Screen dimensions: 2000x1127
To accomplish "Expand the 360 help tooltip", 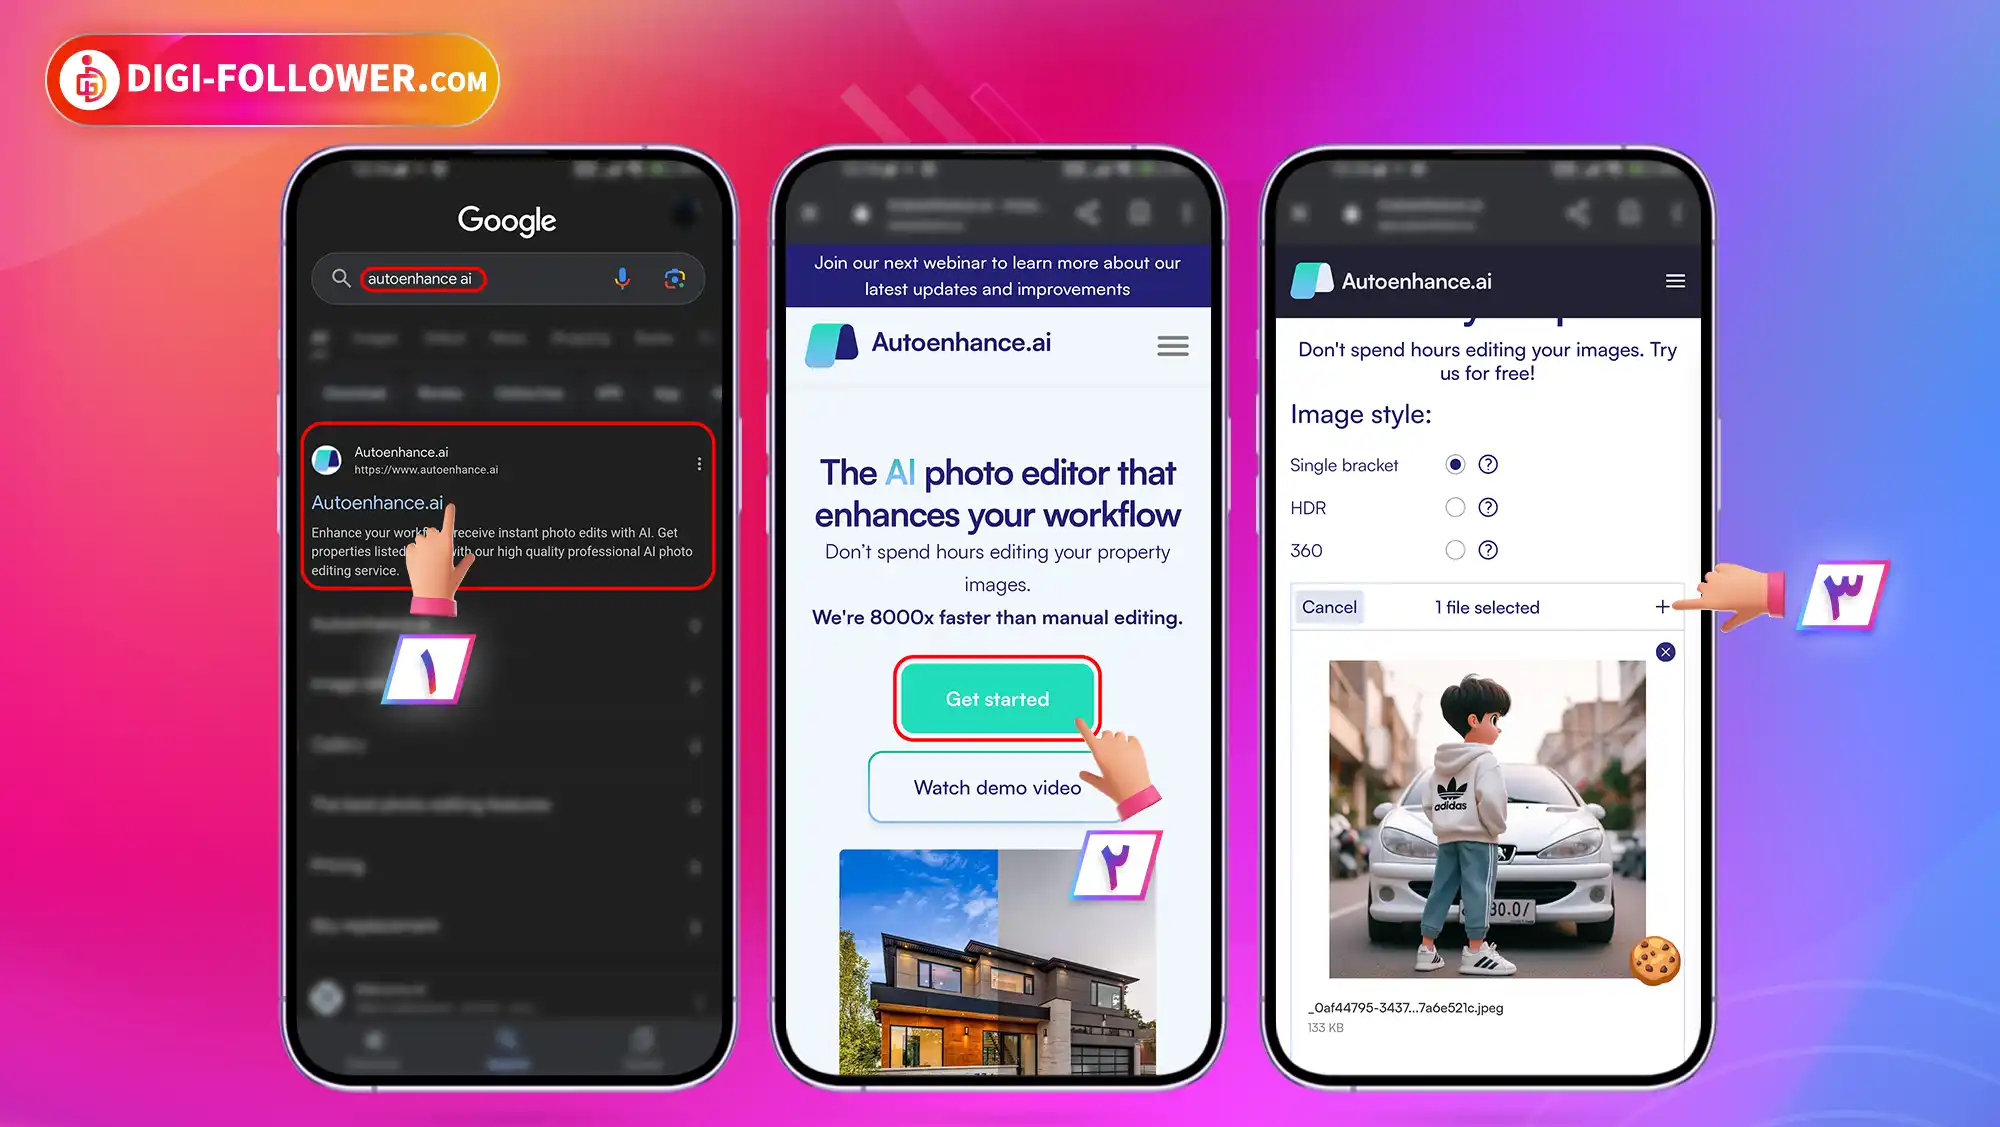I will [x=1488, y=550].
